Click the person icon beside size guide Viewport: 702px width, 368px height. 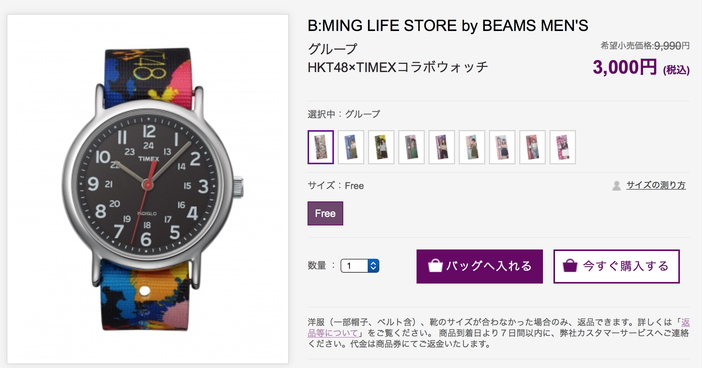[x=616, y=185]
